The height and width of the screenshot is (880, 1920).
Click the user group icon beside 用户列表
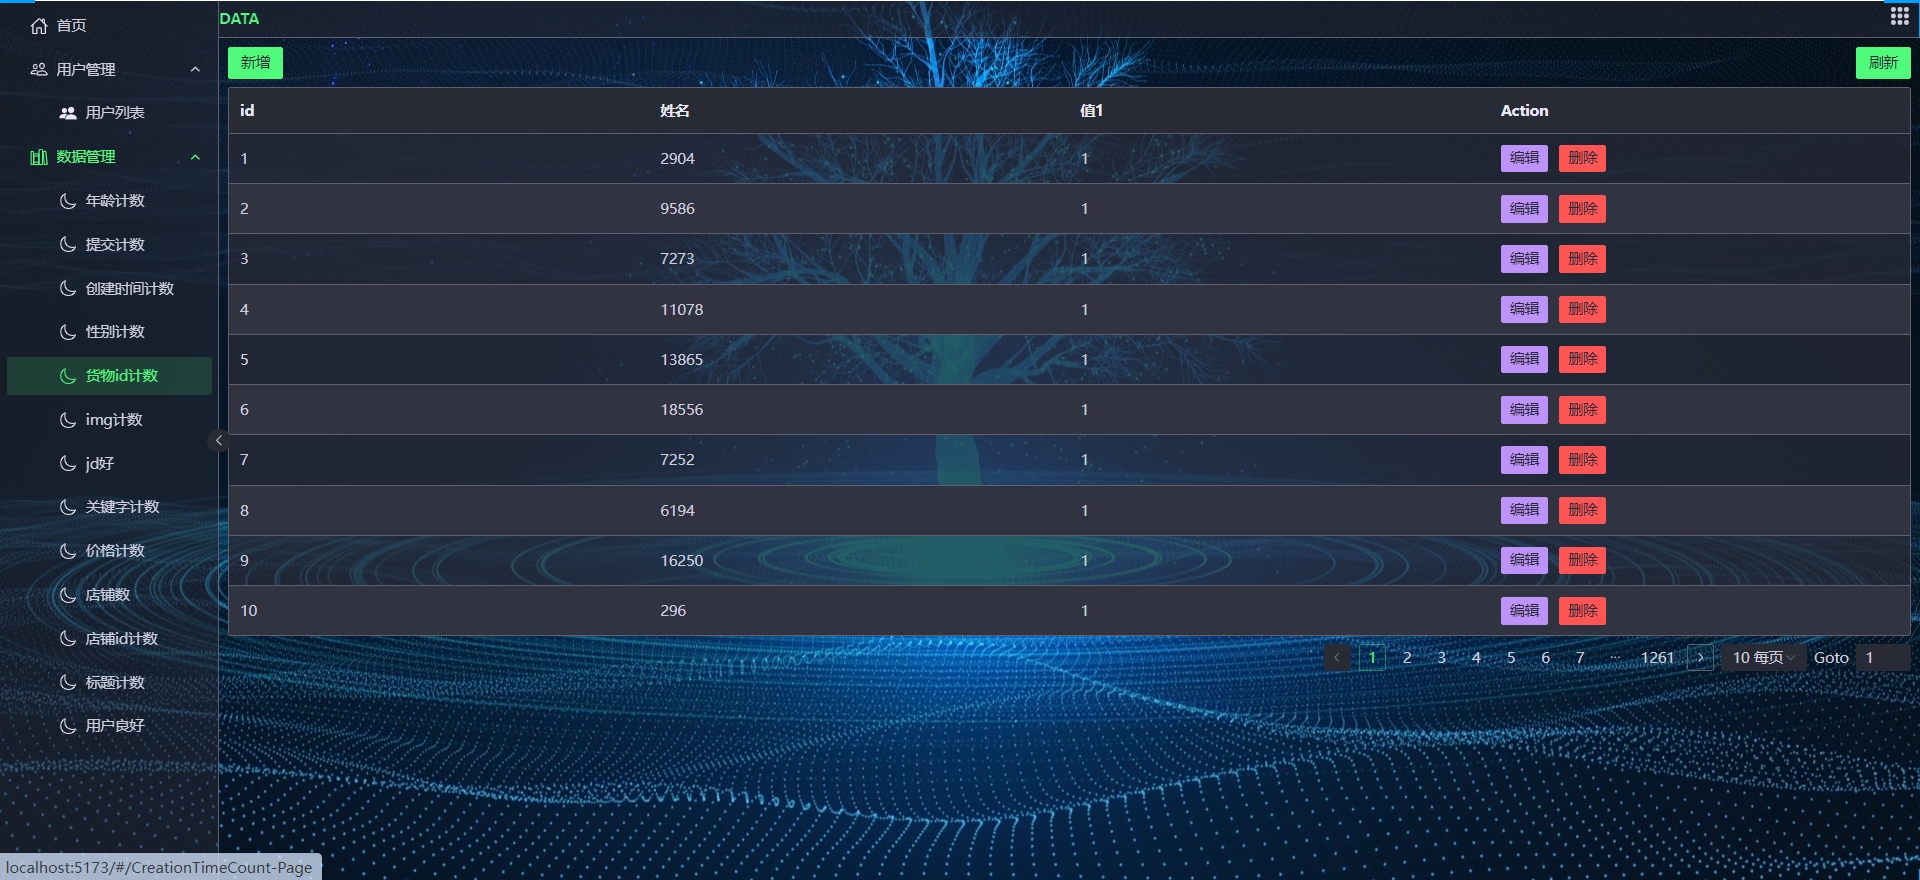(x=68, y=113)
